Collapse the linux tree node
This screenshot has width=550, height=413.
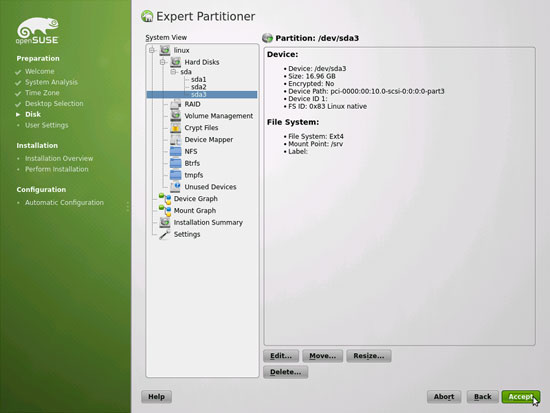point(152,50)
